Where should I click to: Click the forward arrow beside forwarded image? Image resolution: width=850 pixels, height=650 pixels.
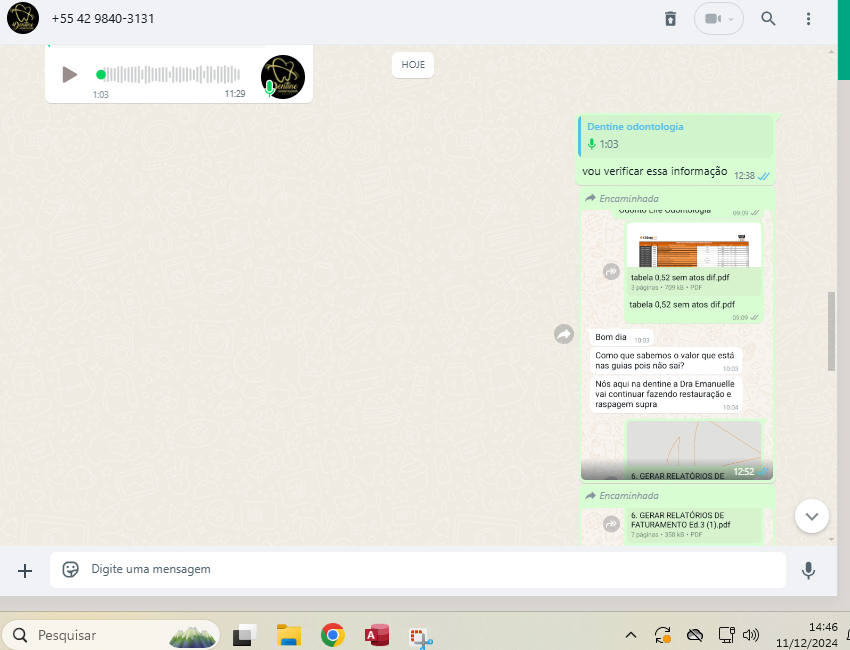tap(564, 334)
